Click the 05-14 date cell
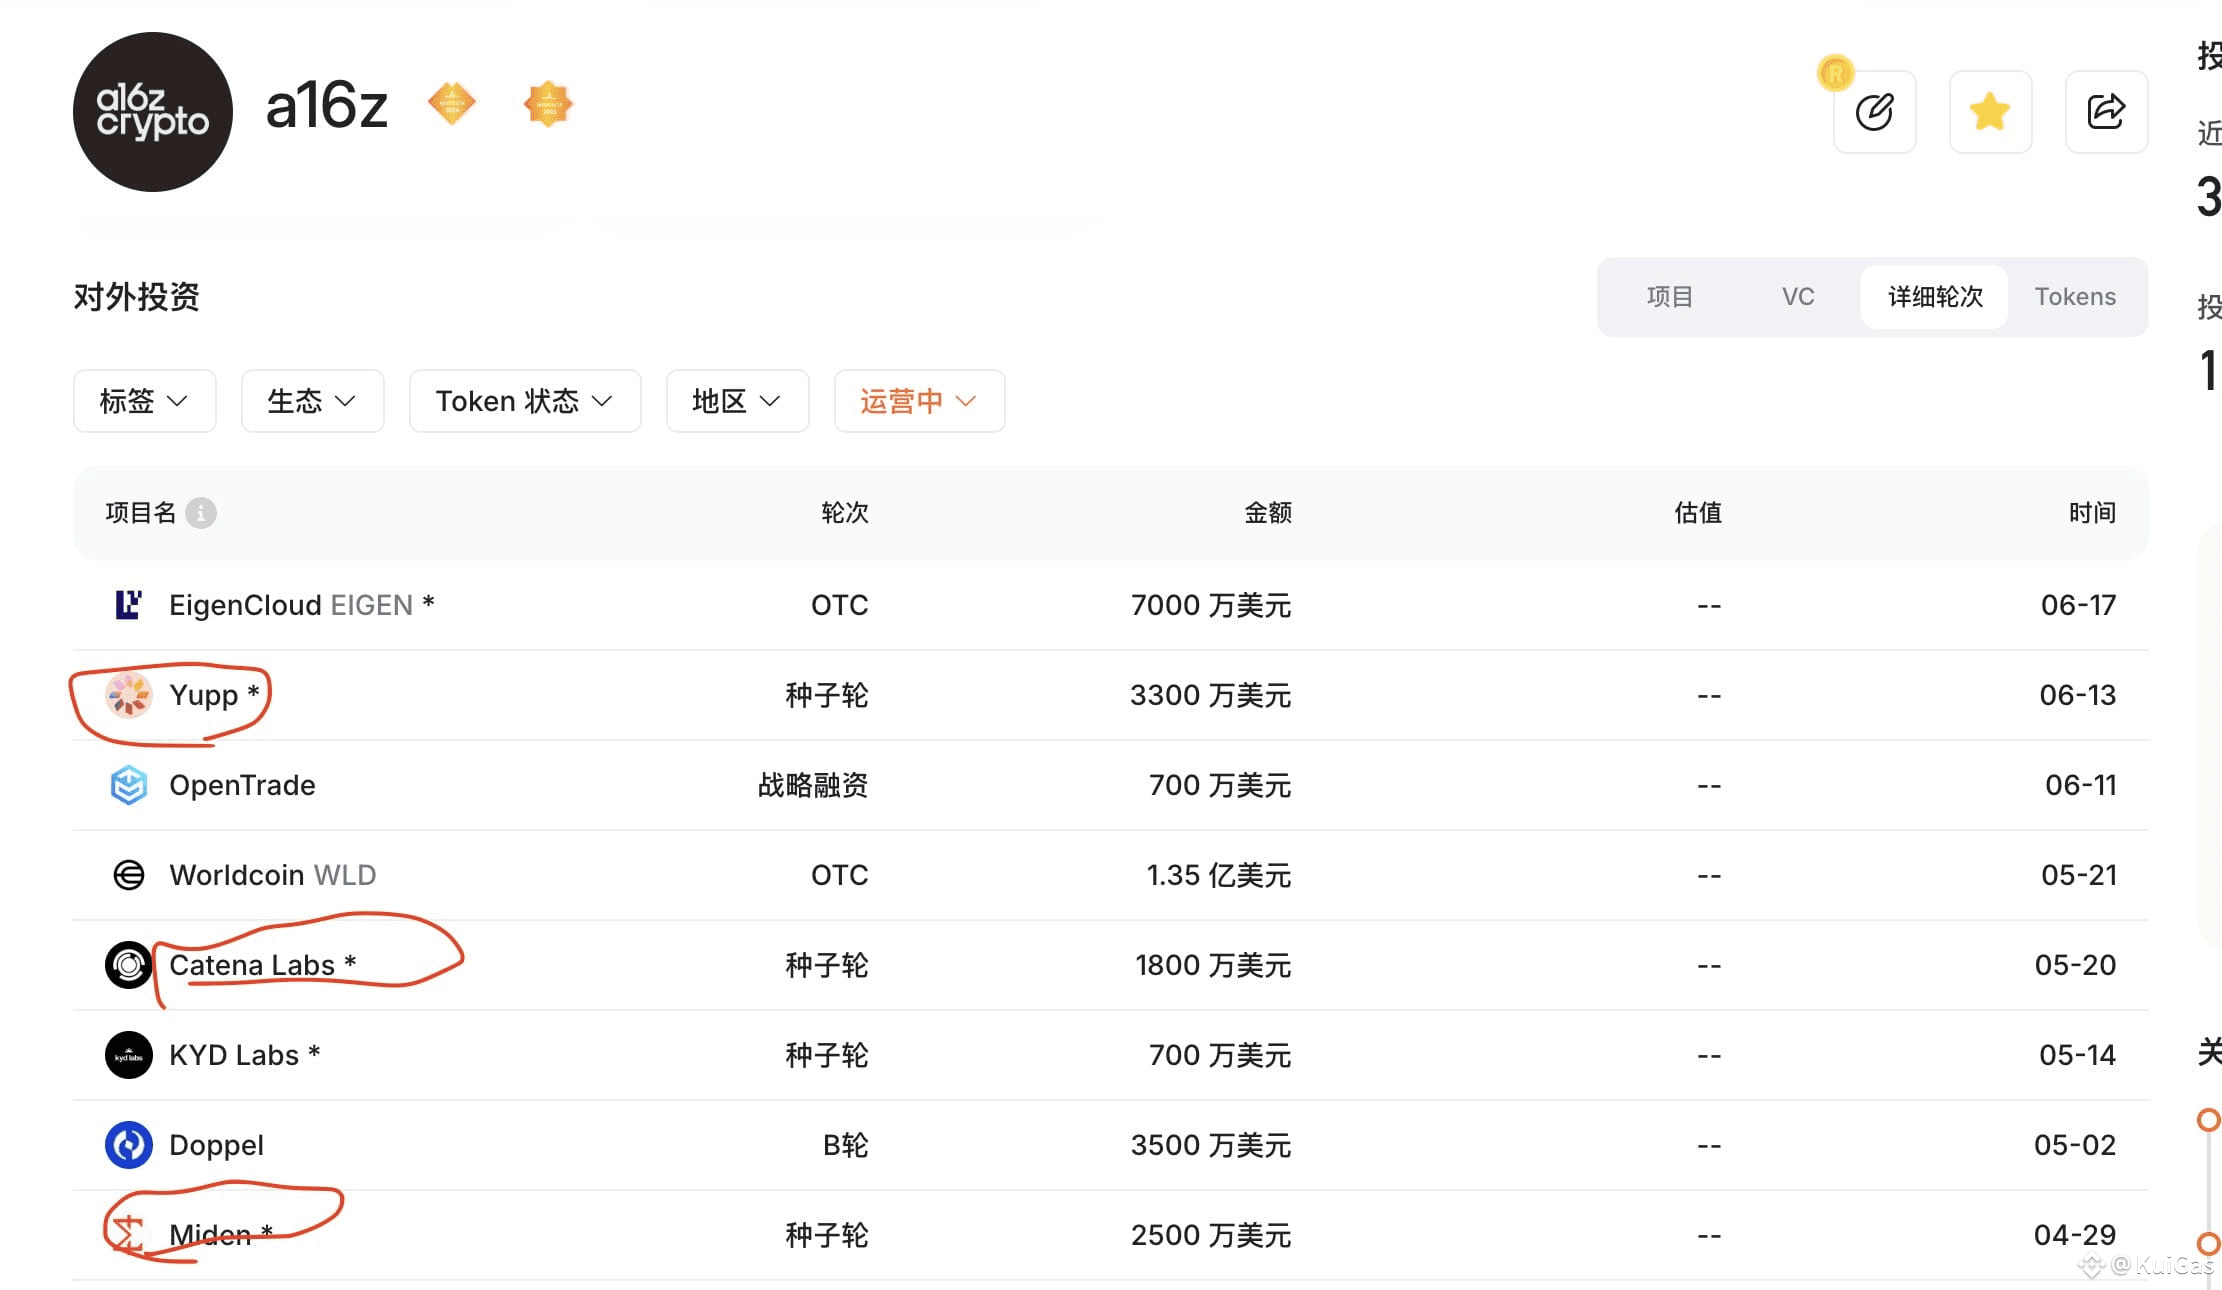The image size is (2222, 1290). pyautogui.click(x=2078, y=1055)
